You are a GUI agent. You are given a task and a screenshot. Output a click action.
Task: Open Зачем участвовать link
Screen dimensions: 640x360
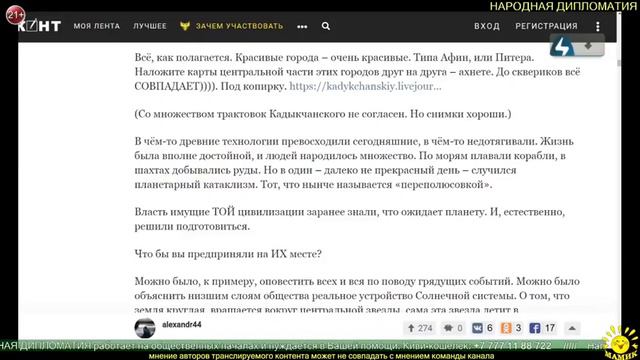[239, 26]
